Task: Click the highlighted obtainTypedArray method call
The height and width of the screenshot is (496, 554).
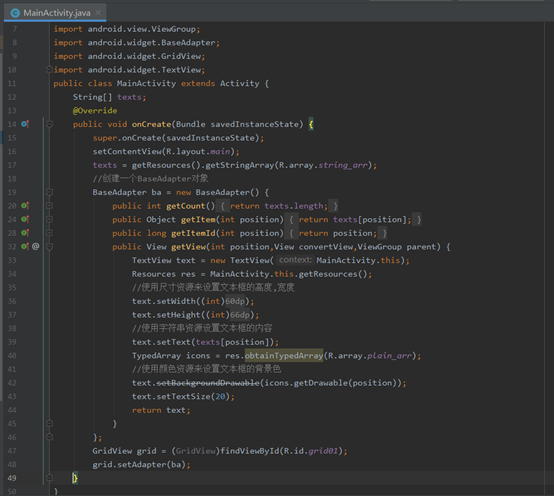Action: click(x=284, y=355)
